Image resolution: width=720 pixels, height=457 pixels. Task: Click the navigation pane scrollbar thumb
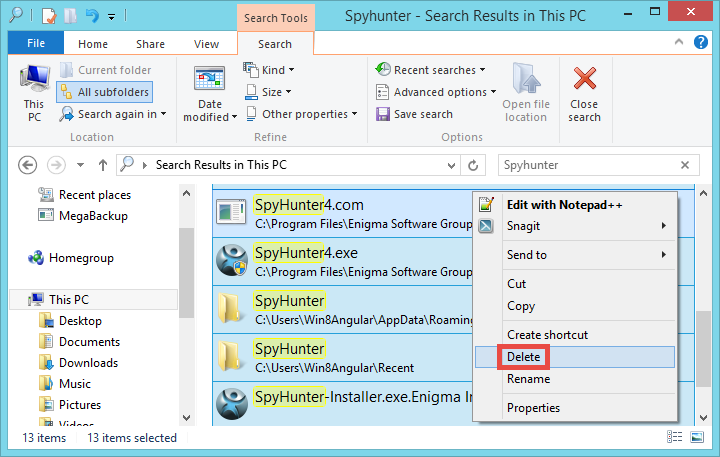tap(186, 273)
